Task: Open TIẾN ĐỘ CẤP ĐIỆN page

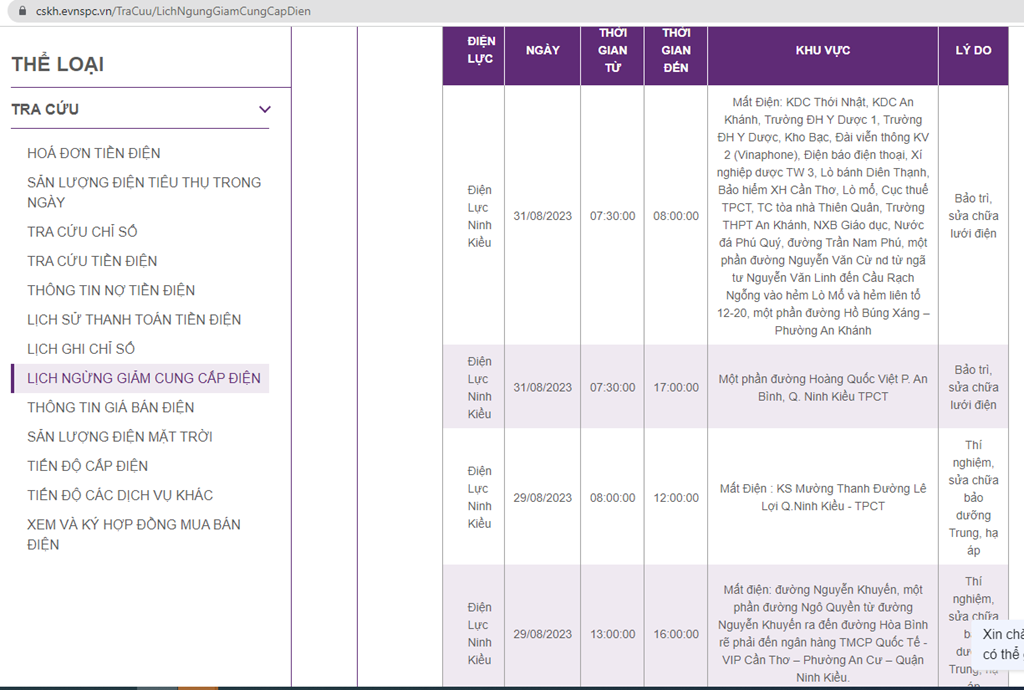Action: (x=88, y=466)
